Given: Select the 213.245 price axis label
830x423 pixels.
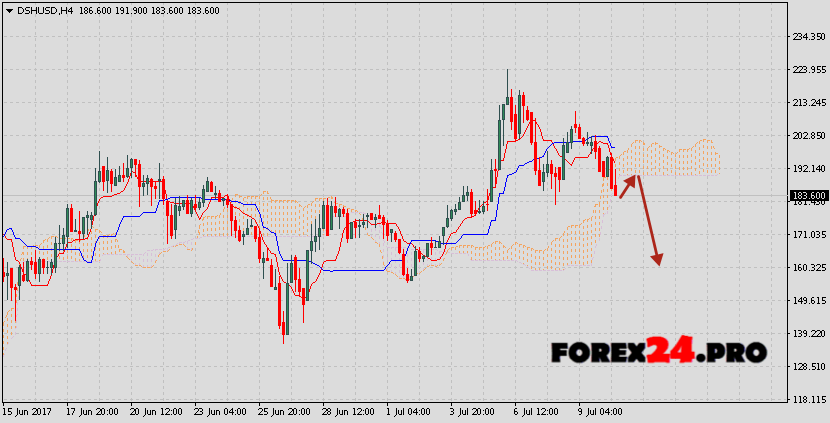Looking at the screenshot, I should coord(807,103).
